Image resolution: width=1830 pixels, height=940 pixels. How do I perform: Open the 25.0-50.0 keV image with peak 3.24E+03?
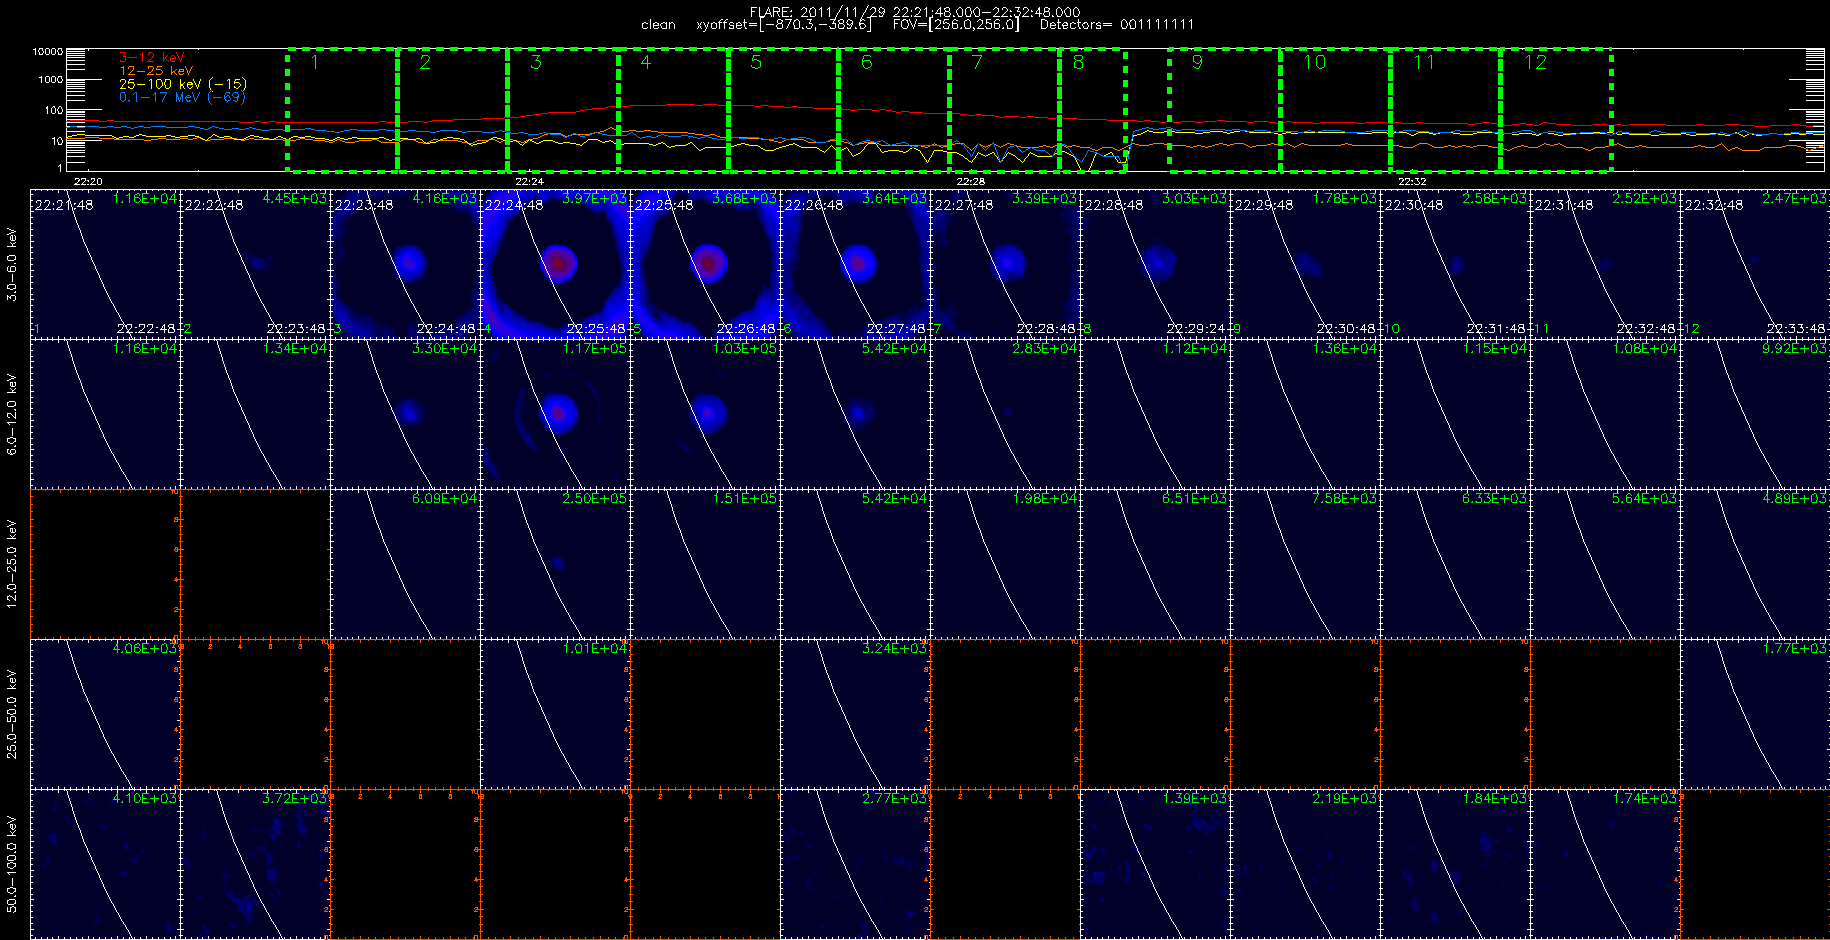[856, 714]
